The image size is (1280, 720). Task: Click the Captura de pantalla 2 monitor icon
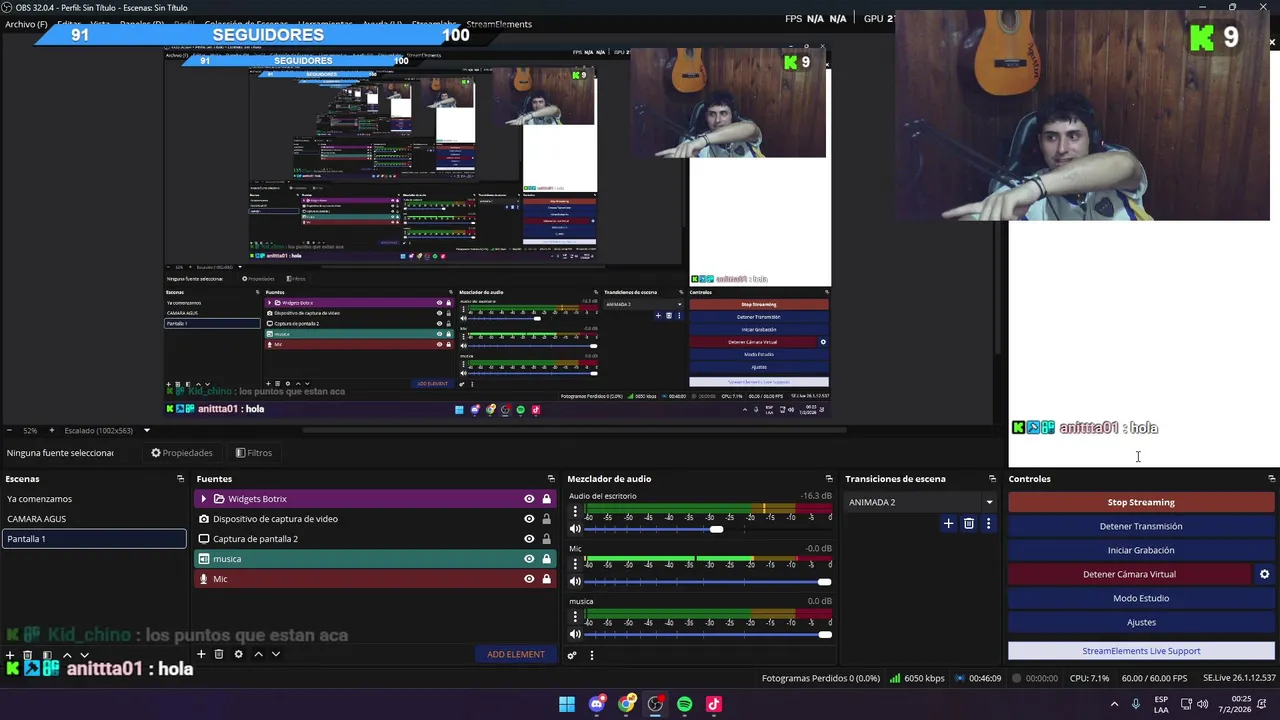tap(204, 539)
